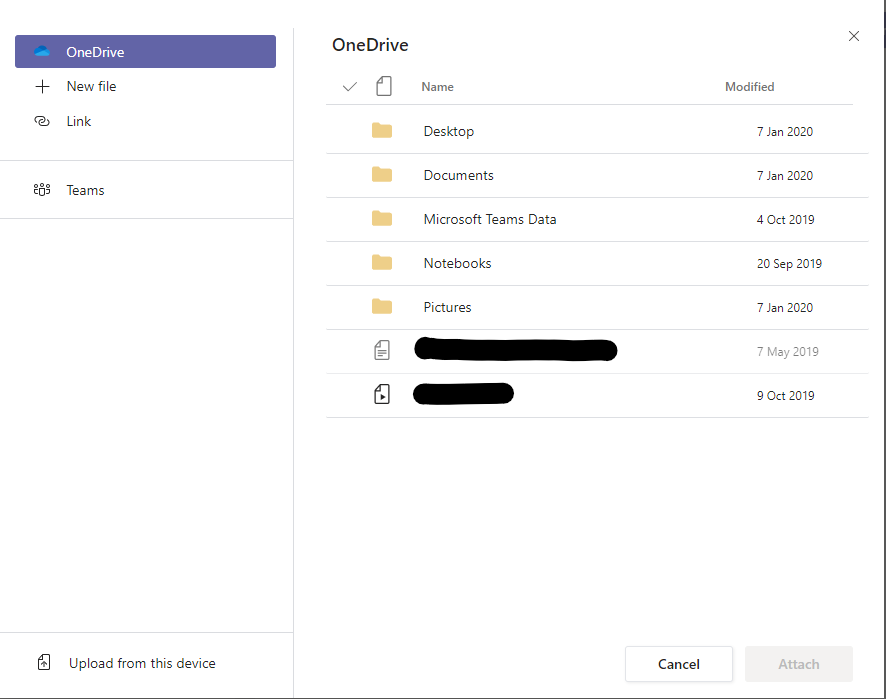Click the Upload from this device link
Viewport: 886px width, 699px height.
pos(142,662)
